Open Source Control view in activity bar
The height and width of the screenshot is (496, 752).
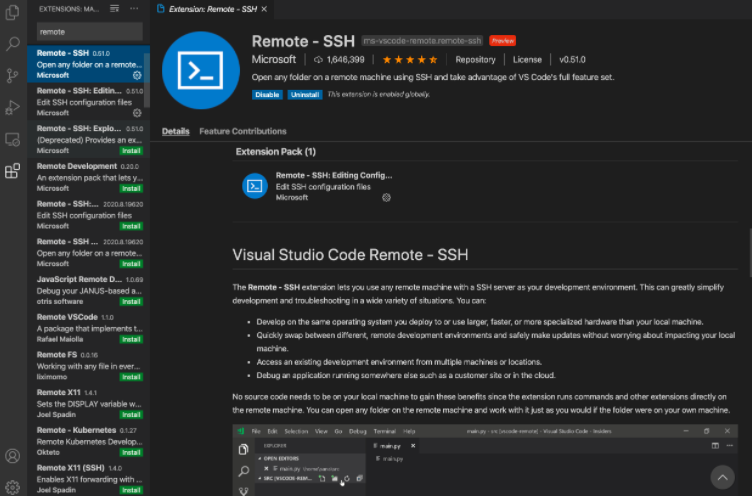coord(12,75)
